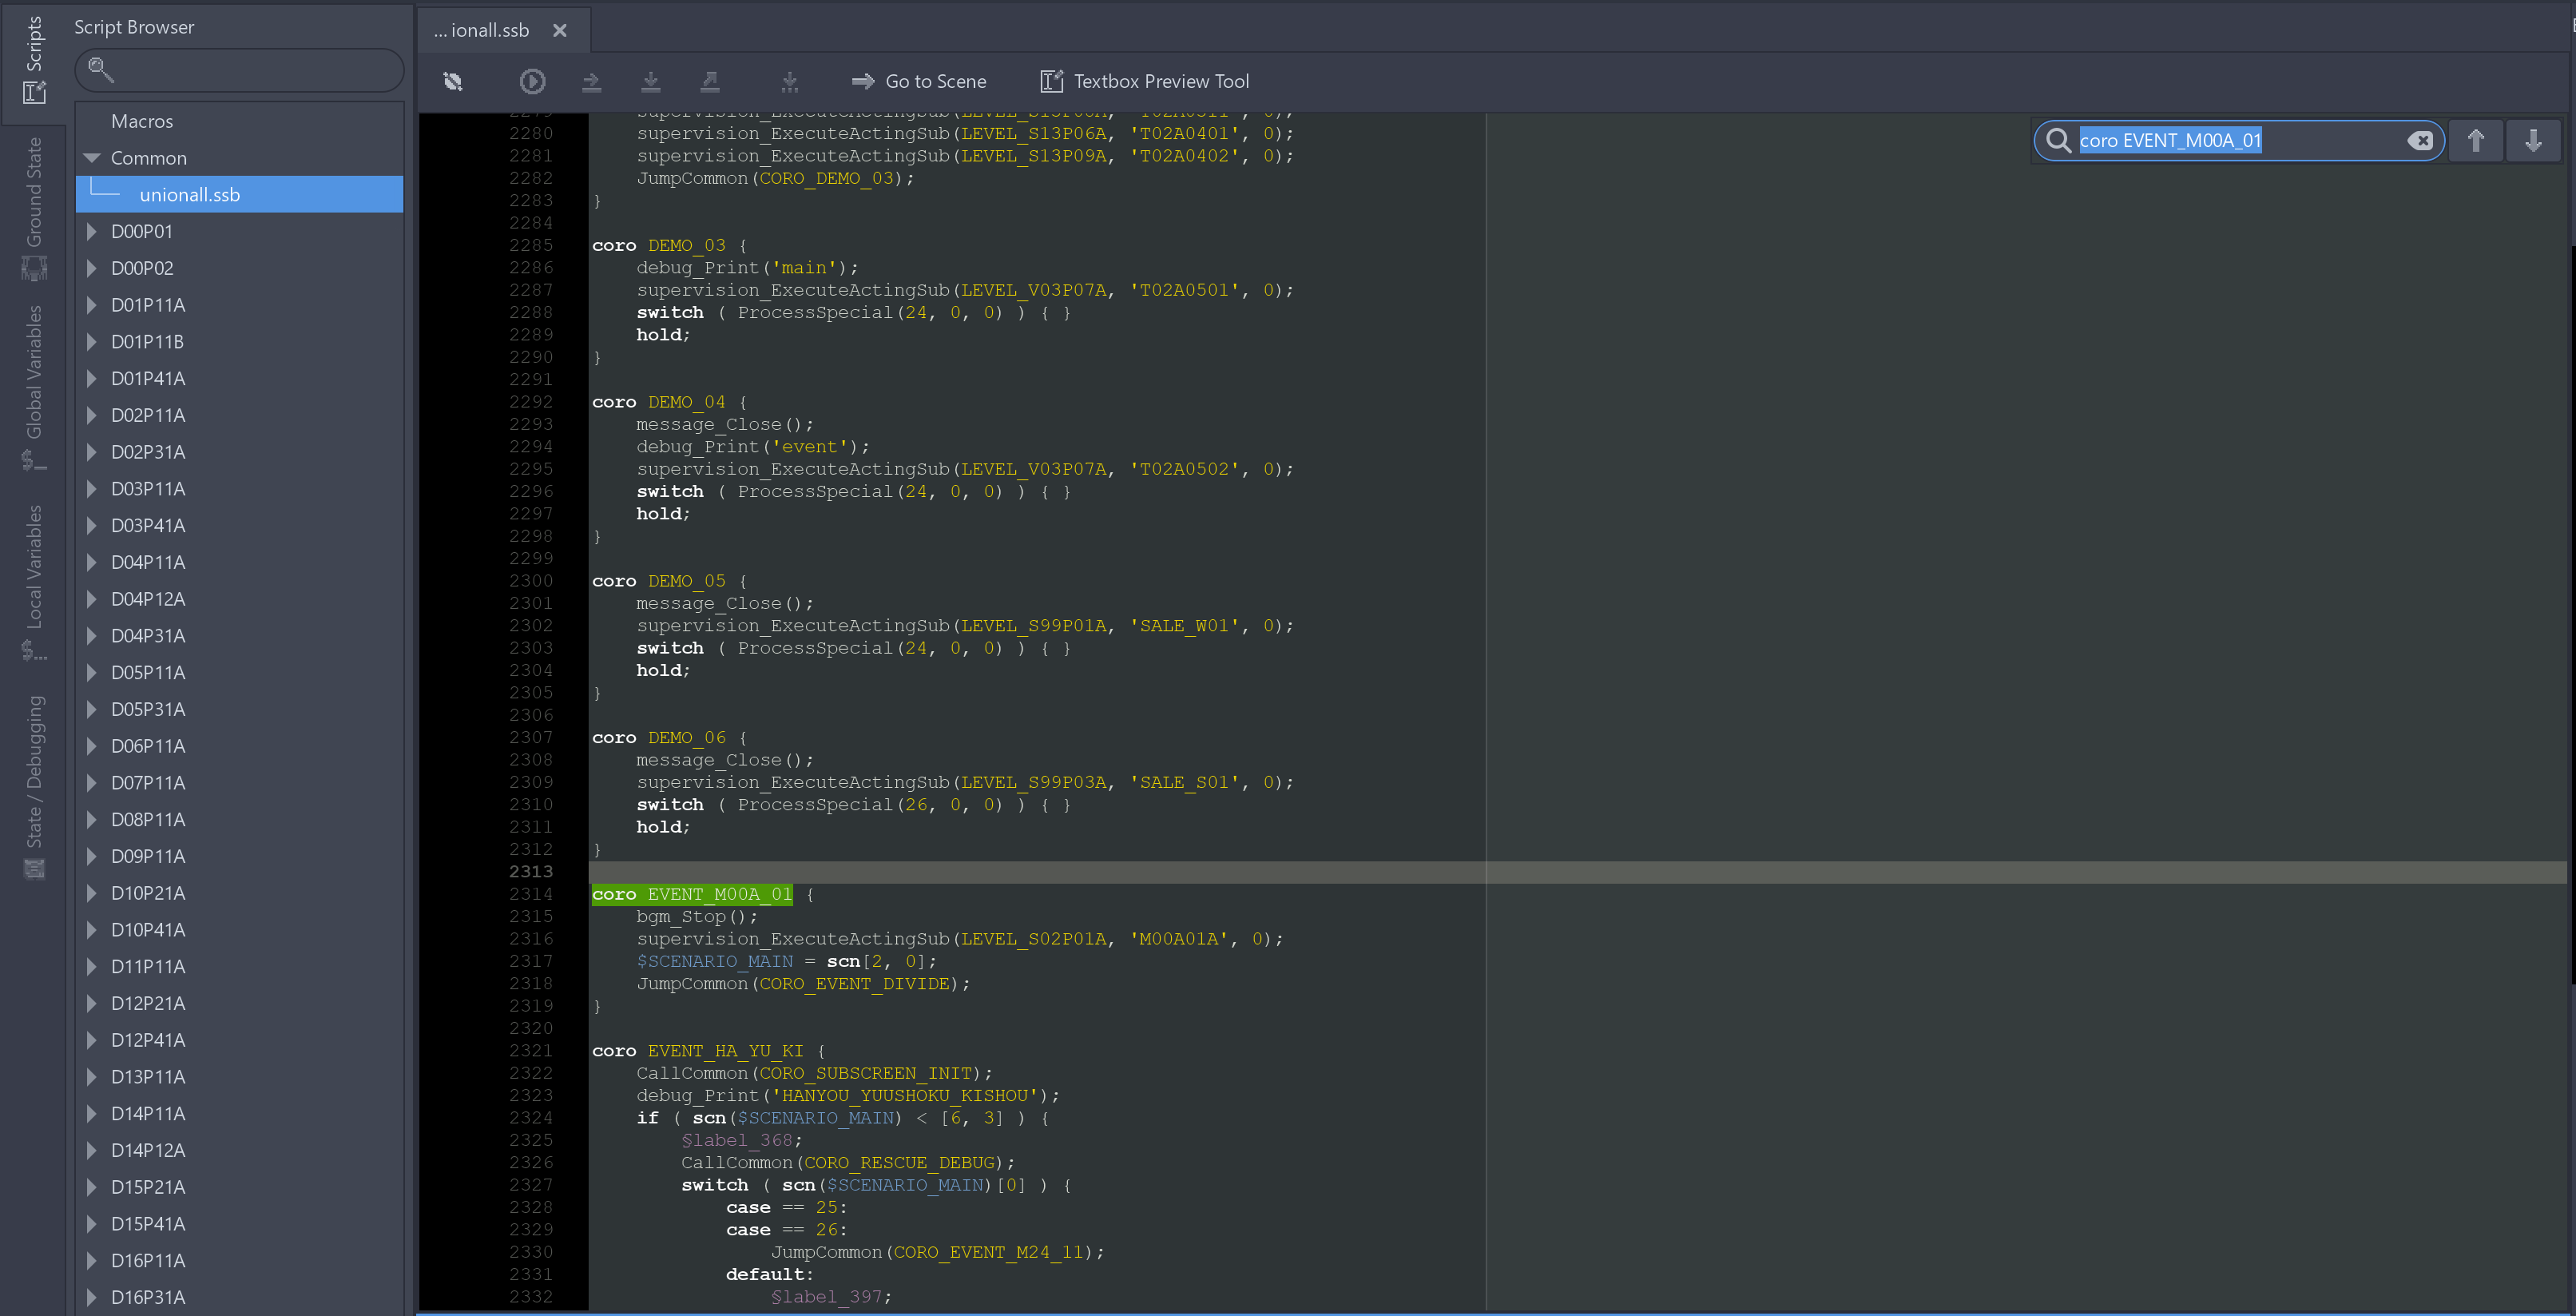
Task: Clear the code search field text
Action: tap(2419, 140)
